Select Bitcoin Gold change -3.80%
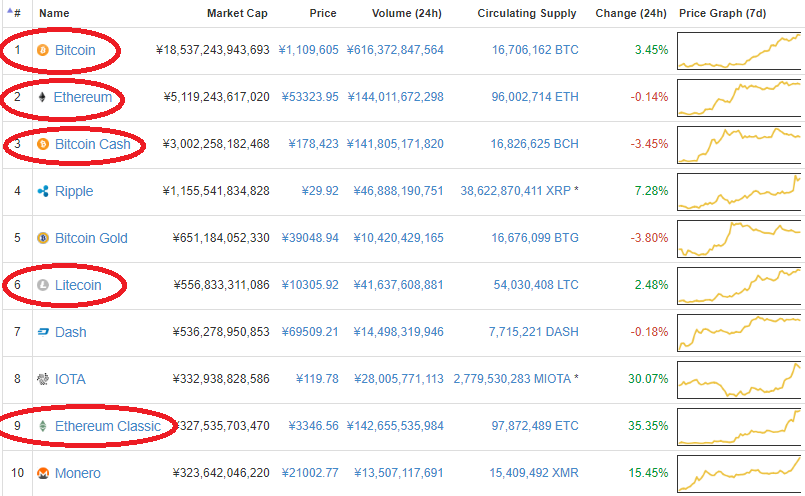 point(649,238)
